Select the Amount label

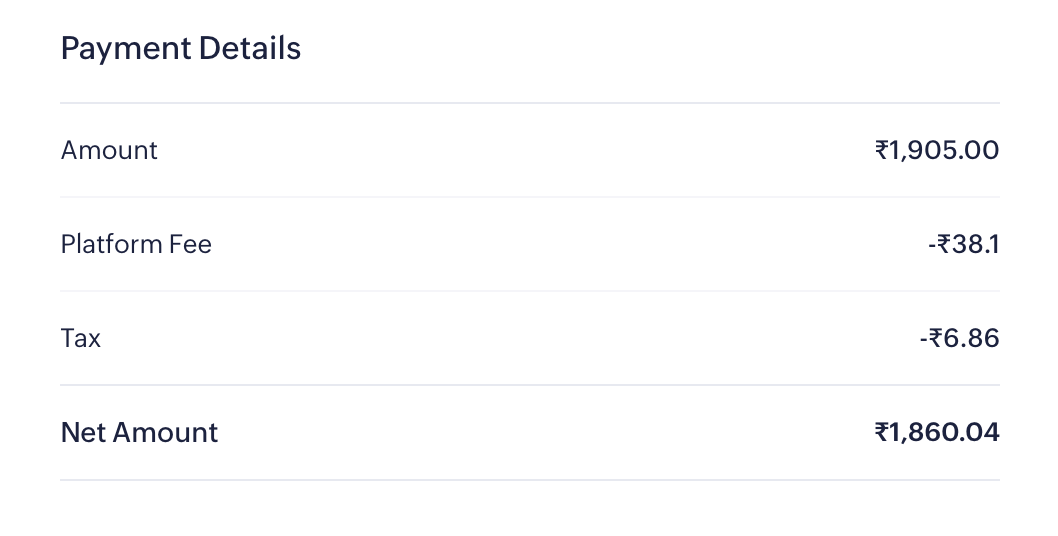coord(109,150)
